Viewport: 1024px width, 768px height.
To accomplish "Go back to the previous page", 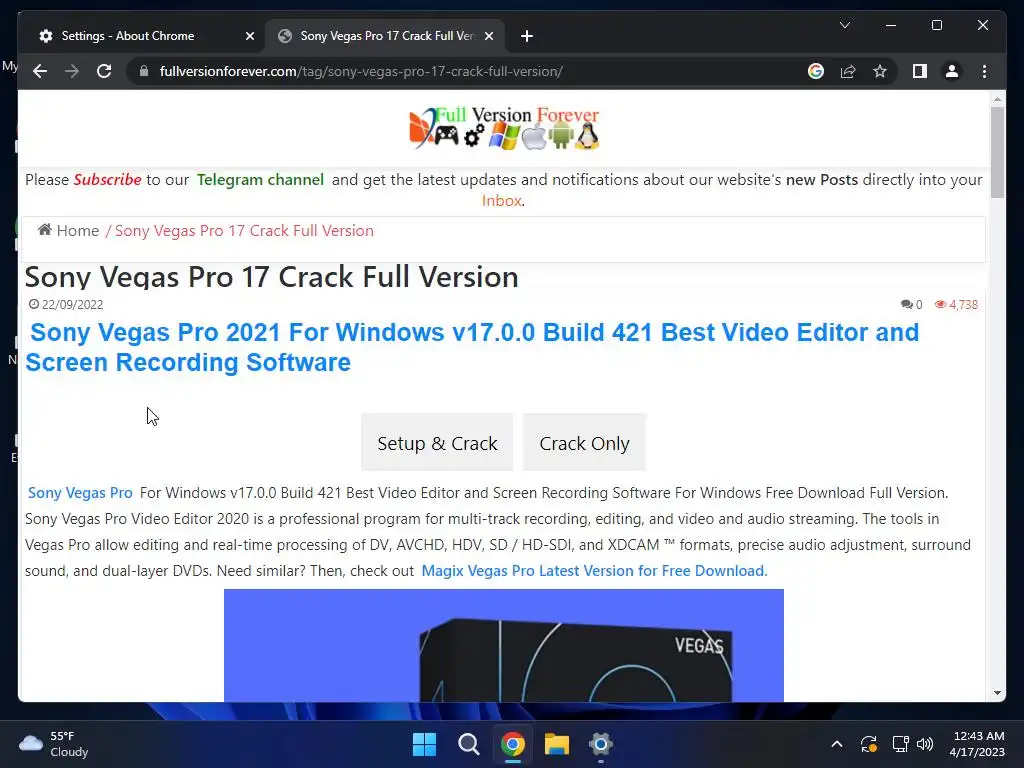I will coord(40,71).
